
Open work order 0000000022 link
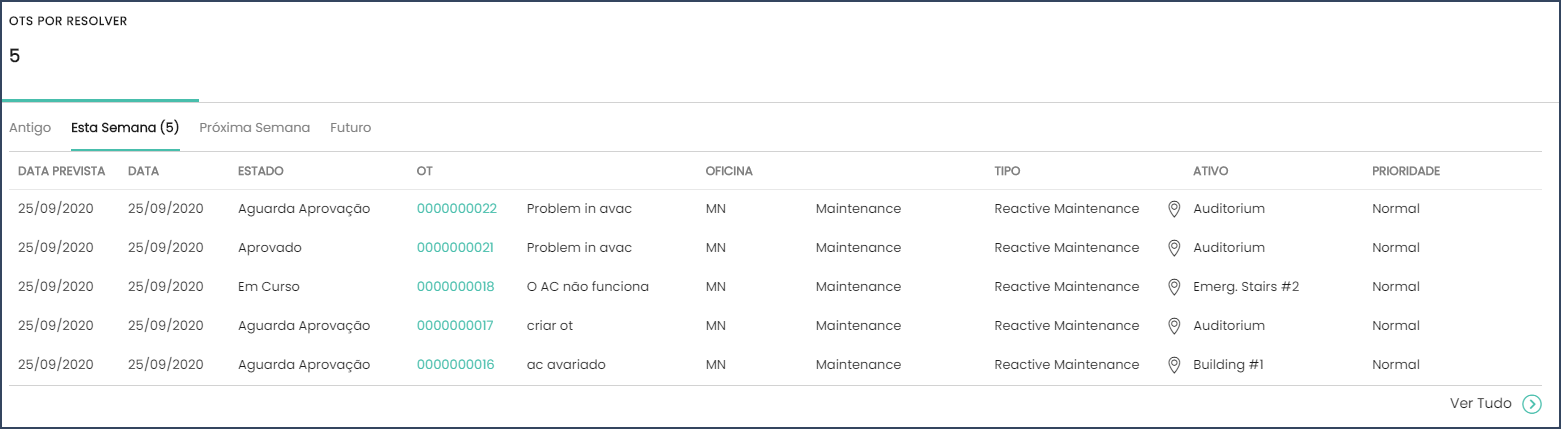(457, 209)
